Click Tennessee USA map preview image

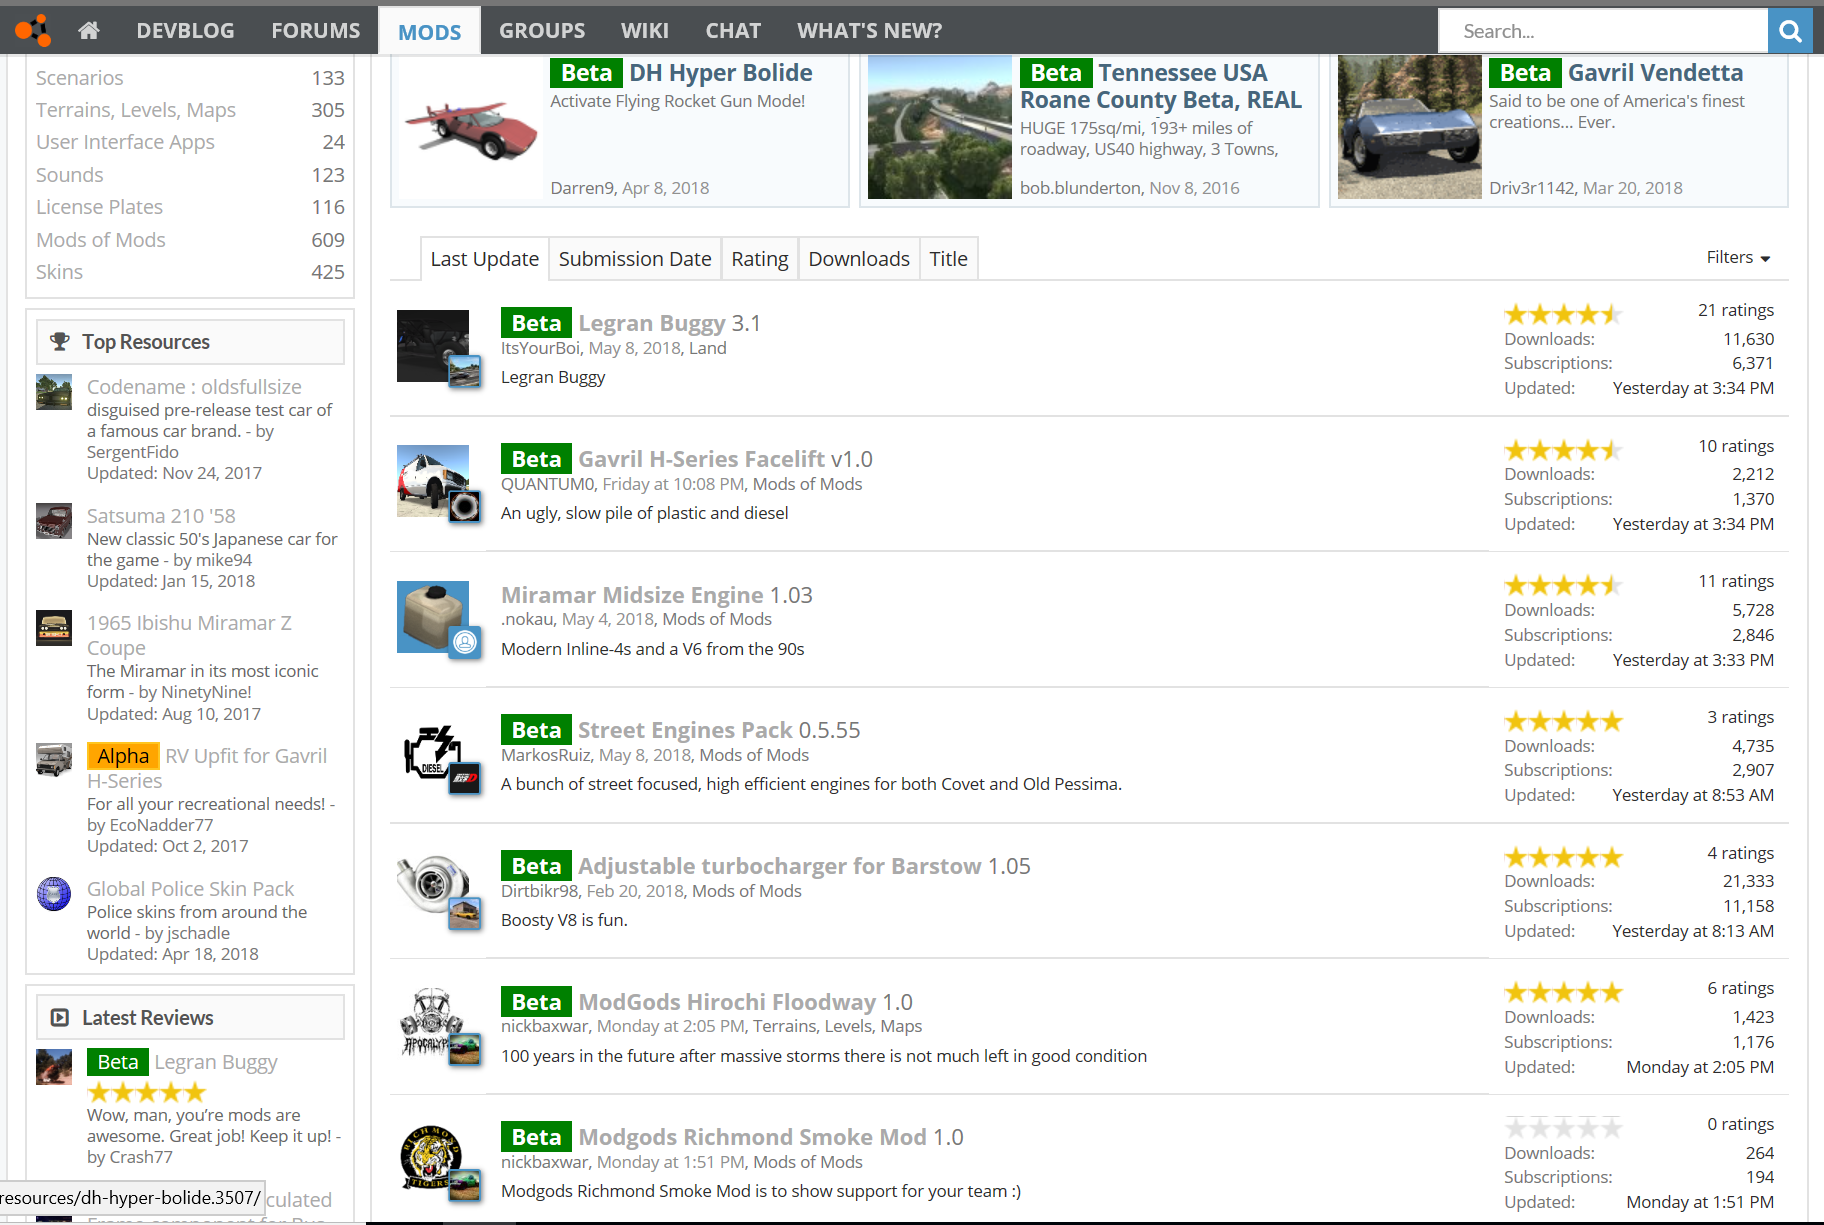(x=940, y=127)
